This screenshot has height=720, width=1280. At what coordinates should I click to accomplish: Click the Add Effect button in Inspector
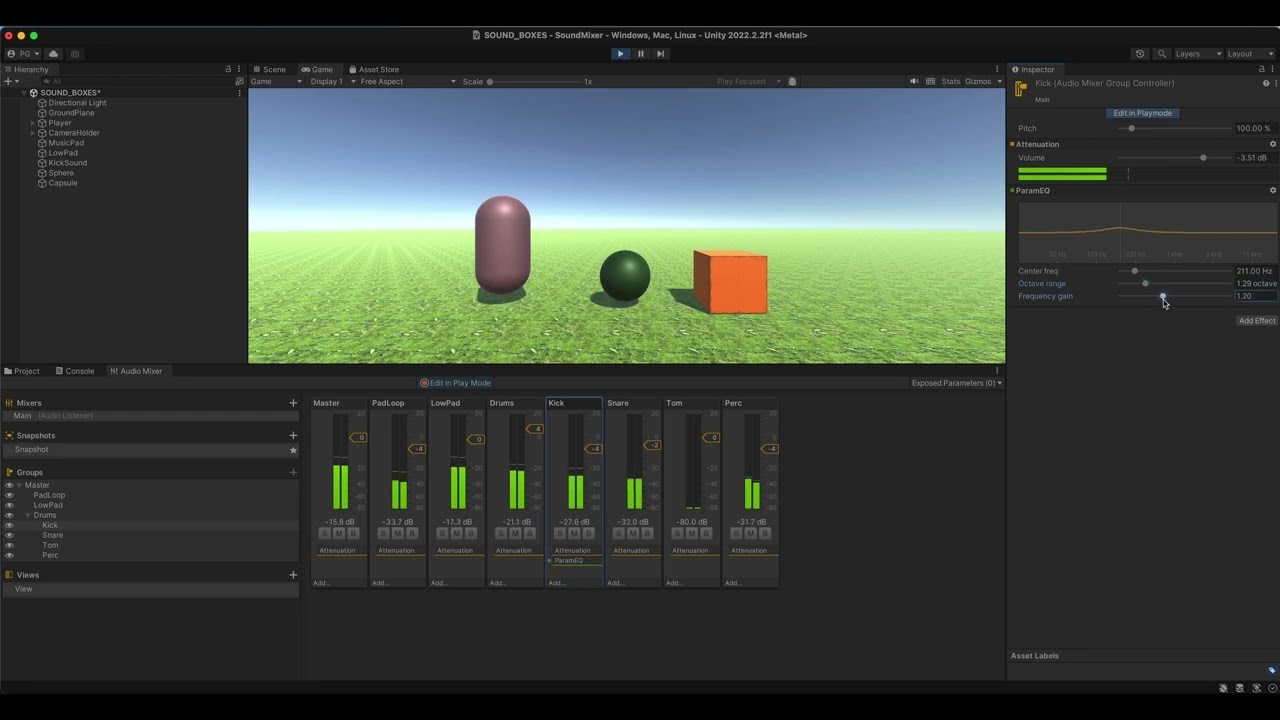[1257, 321]
